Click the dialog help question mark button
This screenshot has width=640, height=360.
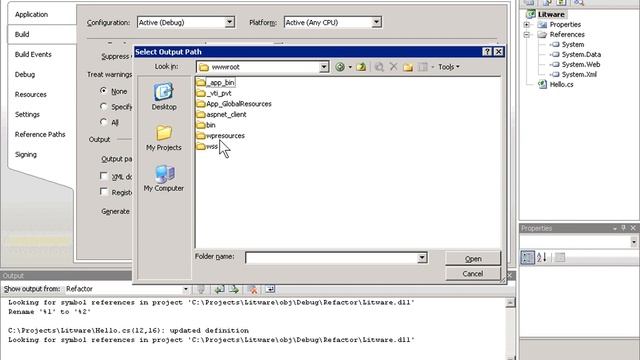(x=487, y=52)
